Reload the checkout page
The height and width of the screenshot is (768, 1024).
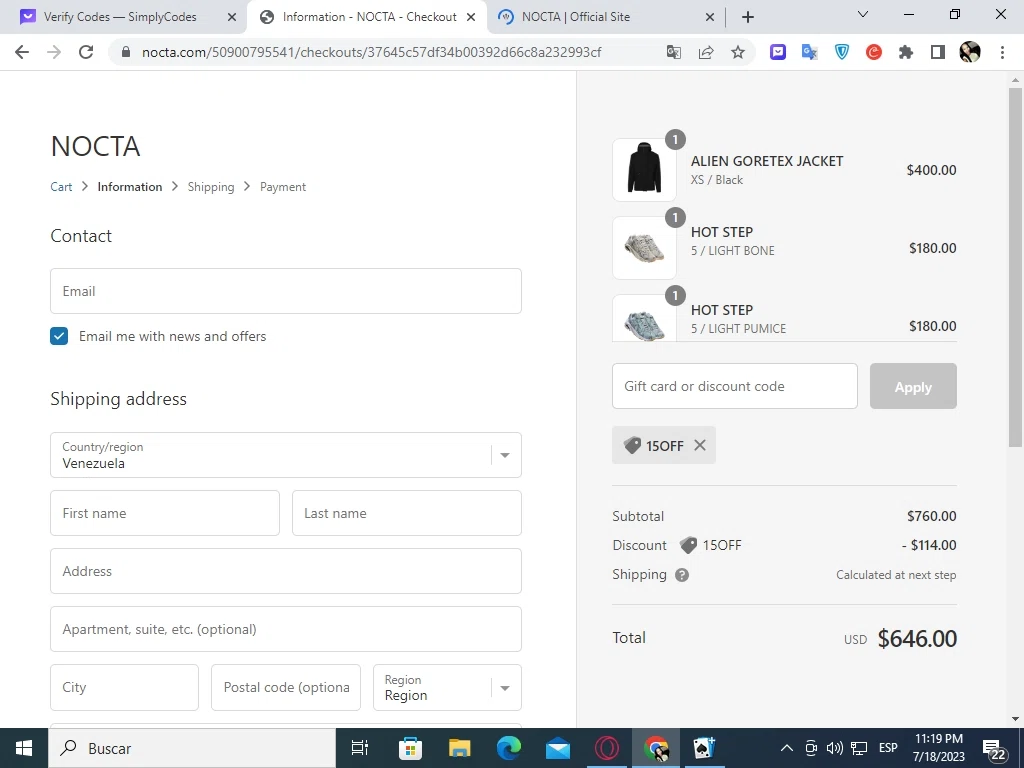(86, 52)
